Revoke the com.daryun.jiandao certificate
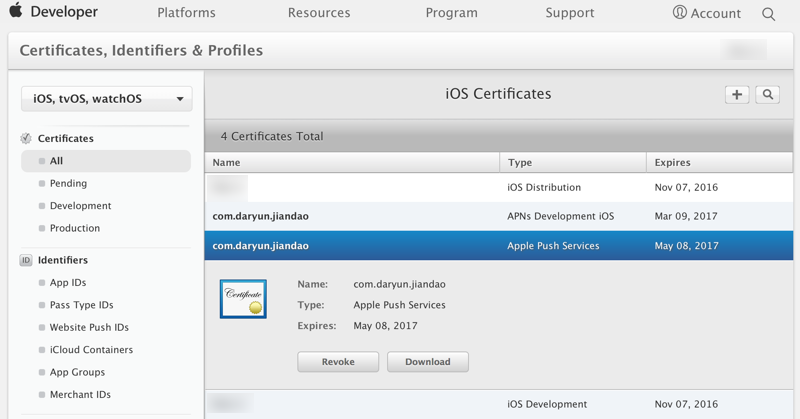Screen dimensions: 800x419 coord(338,362)
